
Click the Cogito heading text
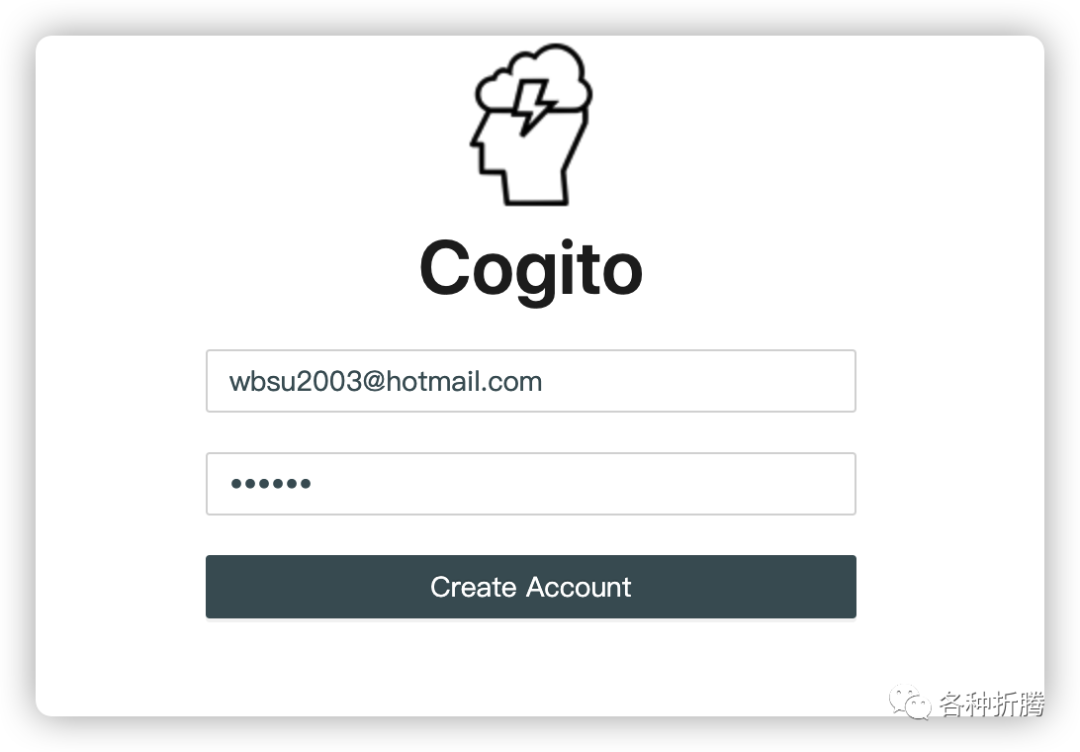click(x=531, y=268)
